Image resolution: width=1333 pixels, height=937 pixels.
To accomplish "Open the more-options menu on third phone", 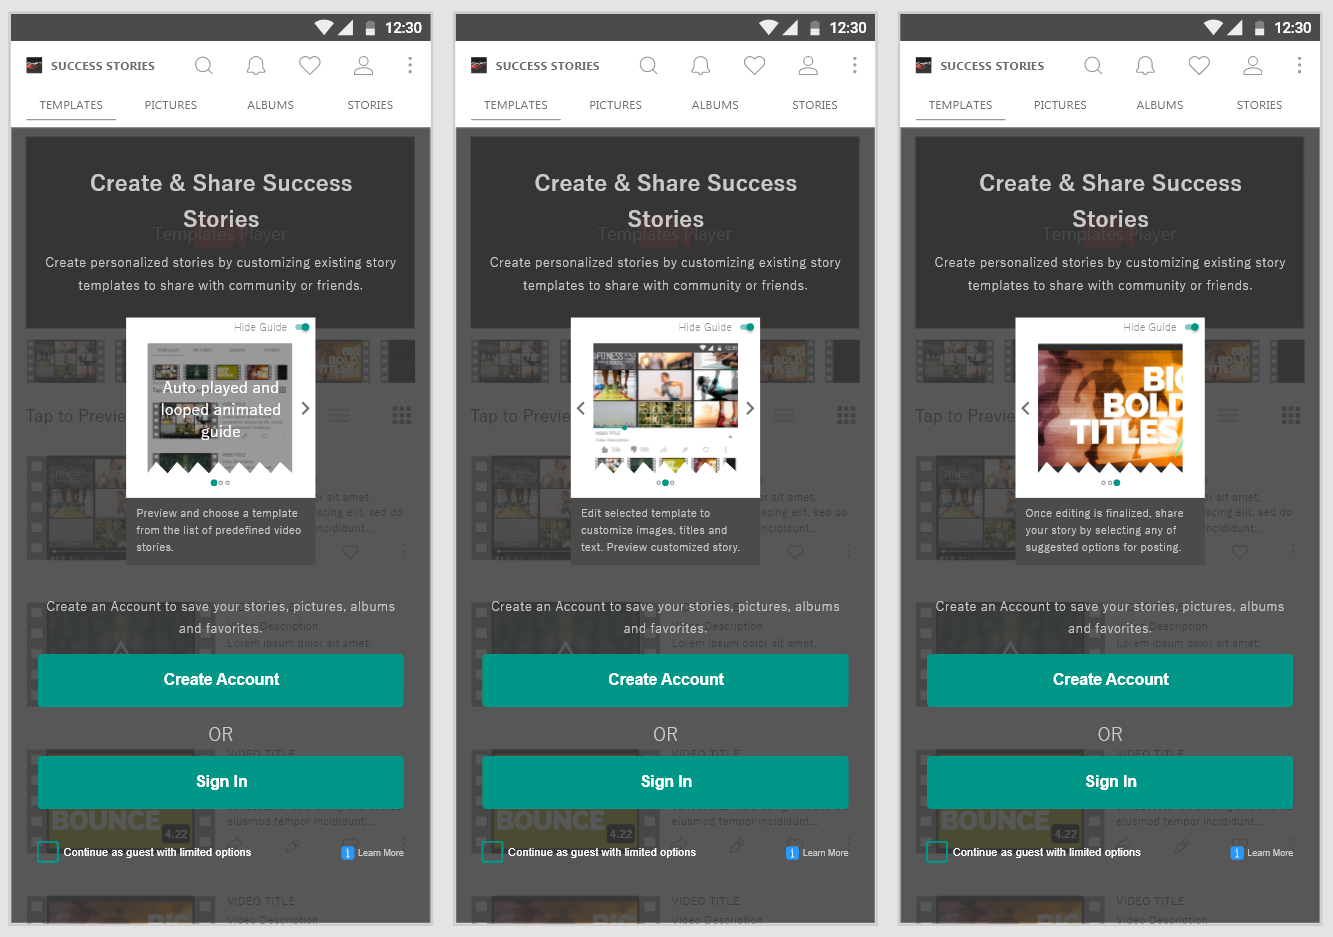I will click(1299, 66).
